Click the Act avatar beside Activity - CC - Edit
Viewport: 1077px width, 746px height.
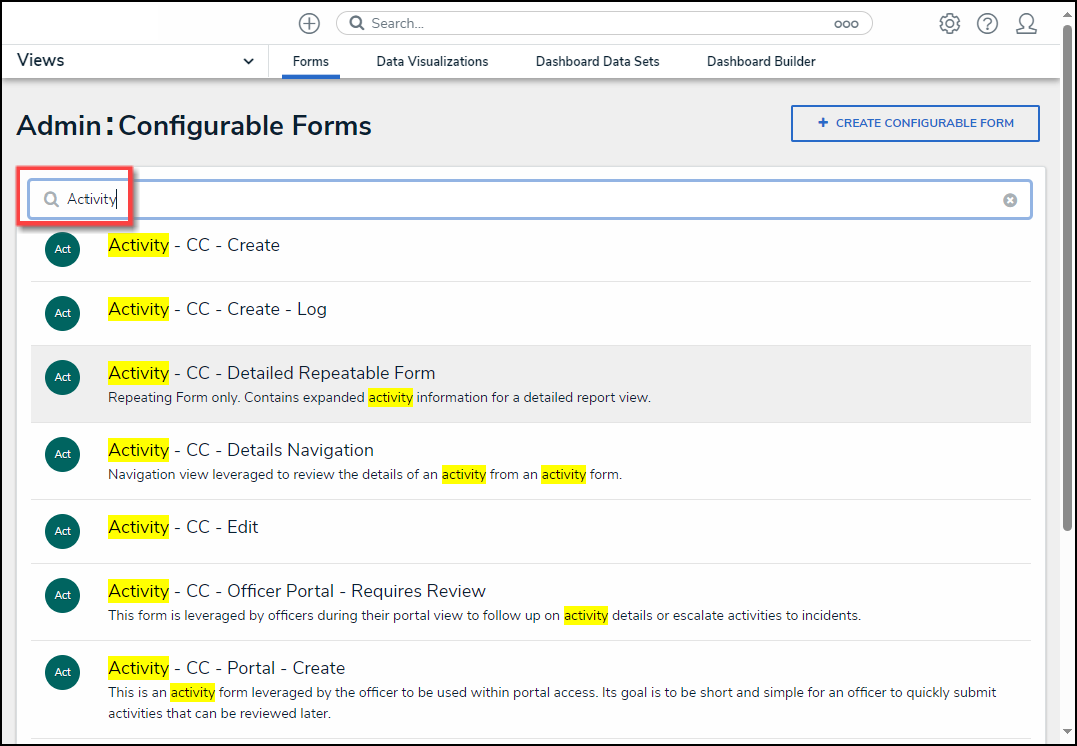(62, 531)
